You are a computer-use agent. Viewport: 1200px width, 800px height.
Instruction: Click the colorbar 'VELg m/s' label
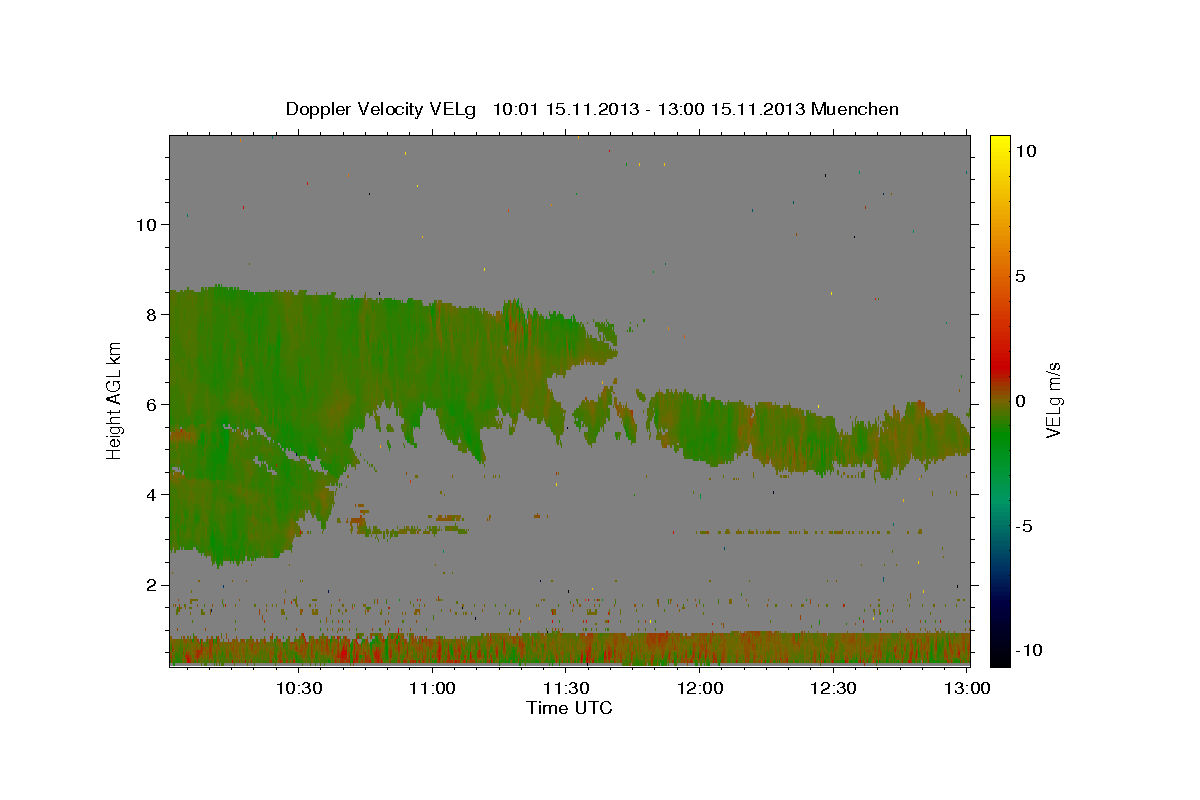(1053, 400)
